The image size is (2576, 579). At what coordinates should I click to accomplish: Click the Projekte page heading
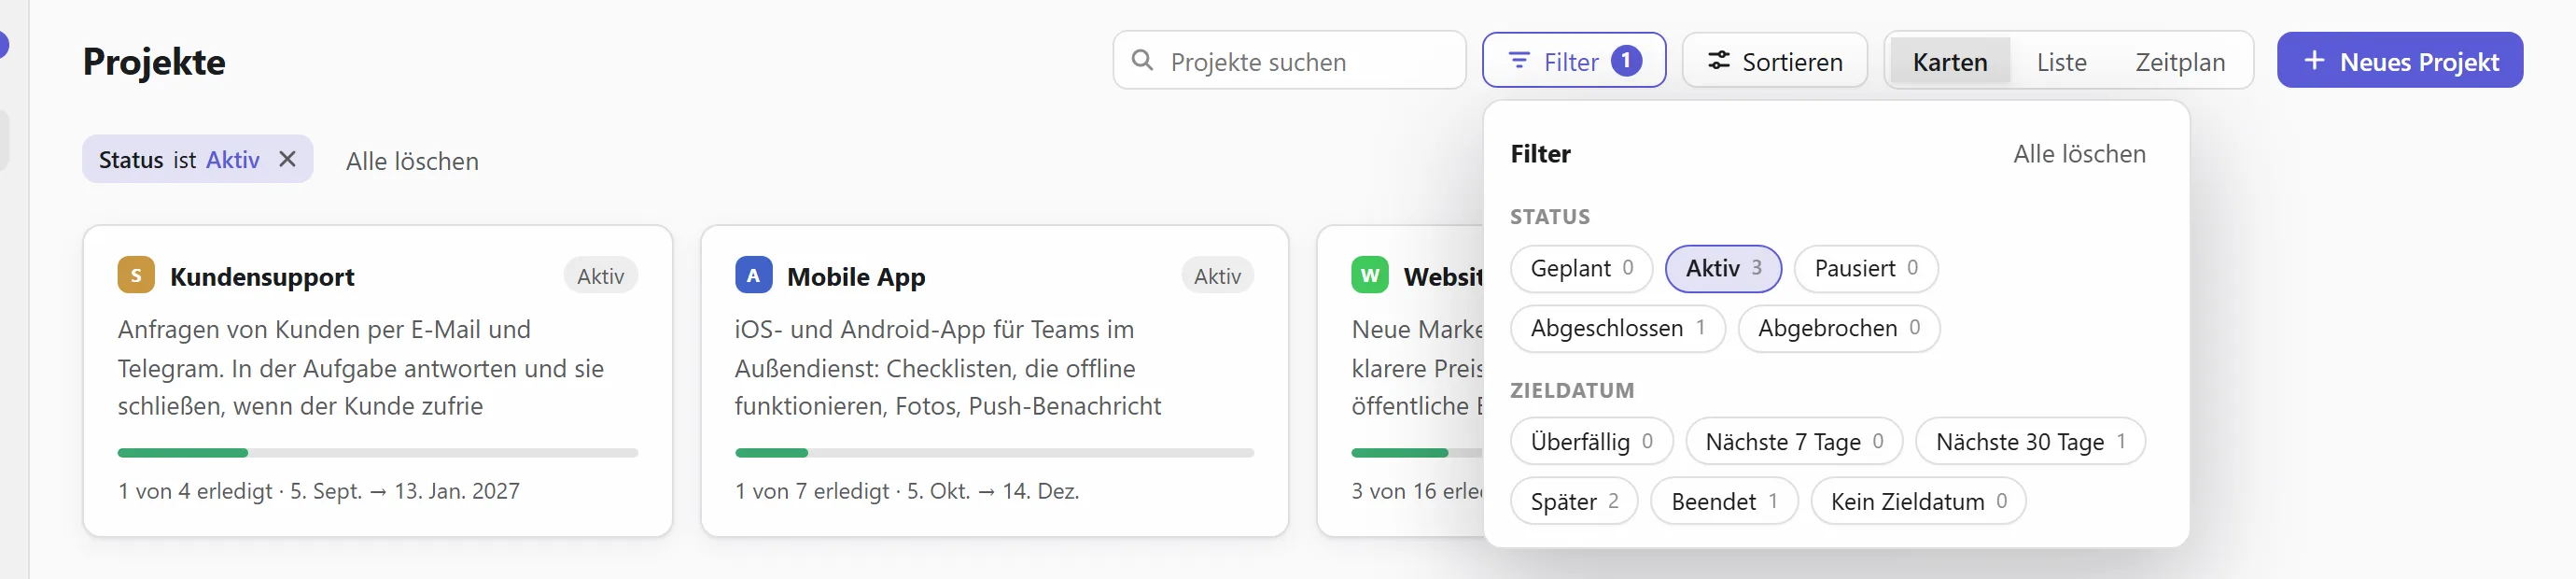pos(154,61)
